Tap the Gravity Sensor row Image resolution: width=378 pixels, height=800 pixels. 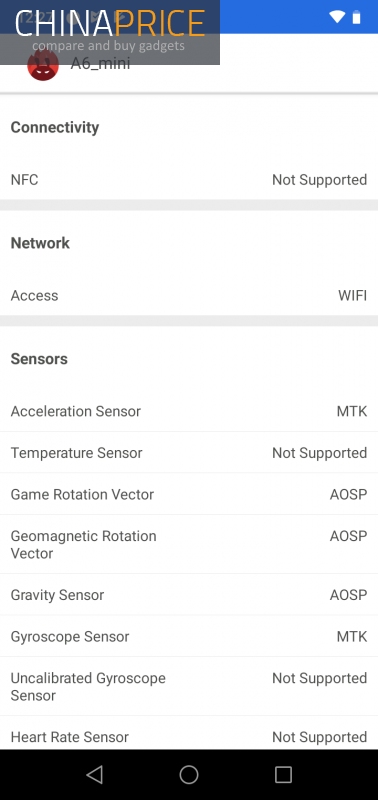click(x=189, y=594)
